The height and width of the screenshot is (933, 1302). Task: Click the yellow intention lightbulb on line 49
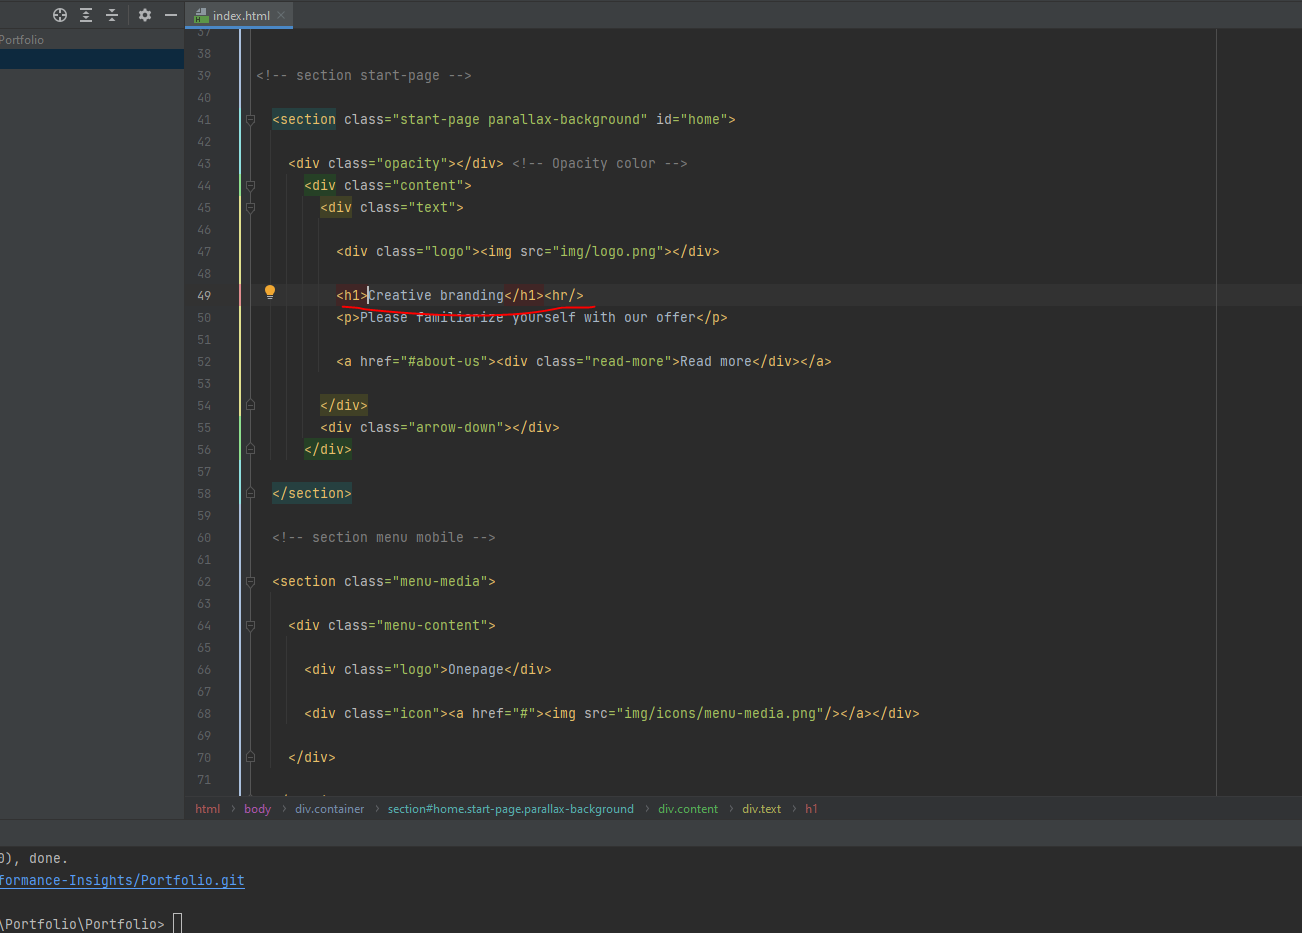pos(269,292)
